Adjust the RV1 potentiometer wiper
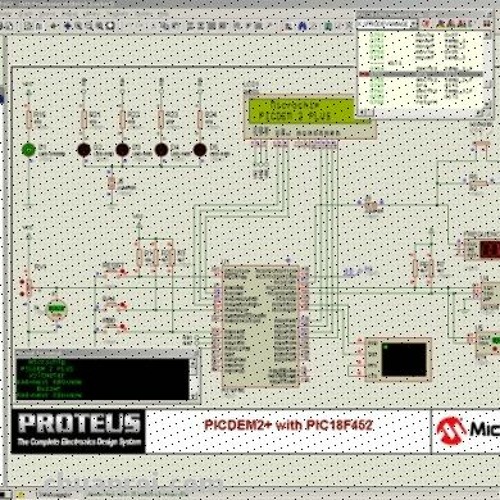Image resolution: width=500 pixels, height=500 pixels. pos(28,287)
